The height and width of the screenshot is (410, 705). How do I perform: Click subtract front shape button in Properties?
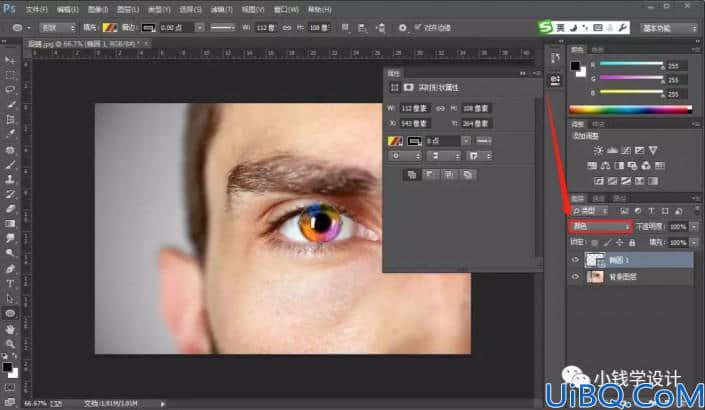click(x=430, y=174)
